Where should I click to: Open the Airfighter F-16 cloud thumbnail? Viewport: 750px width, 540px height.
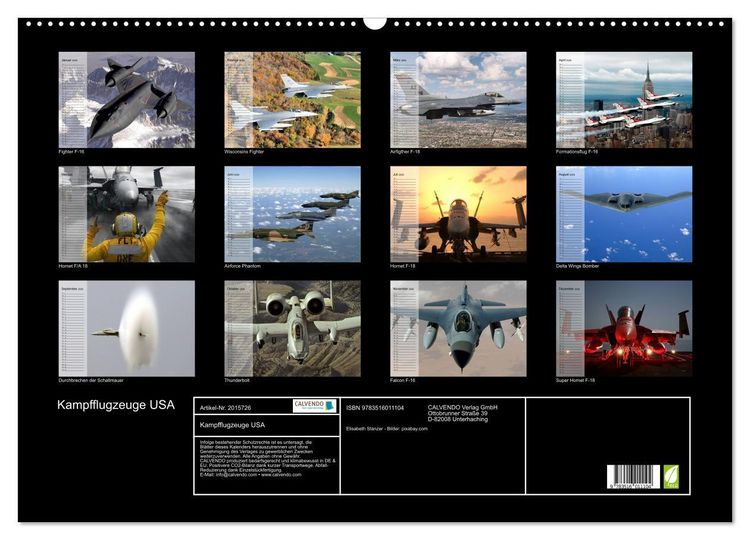pos(458,99)
